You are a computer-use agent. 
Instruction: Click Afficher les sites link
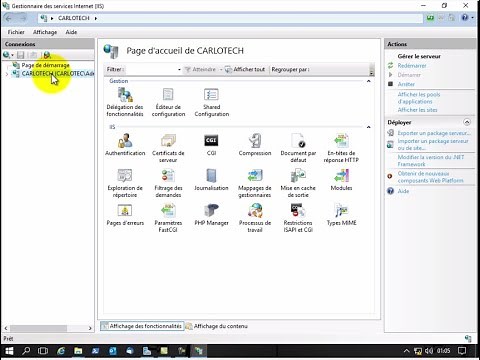417,110
